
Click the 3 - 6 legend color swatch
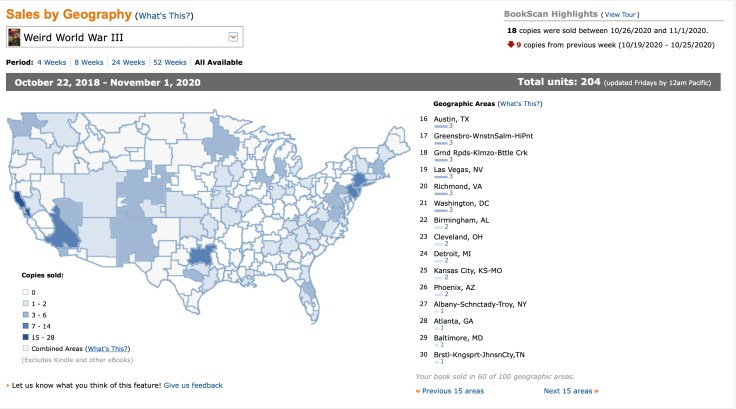(25, 315)
